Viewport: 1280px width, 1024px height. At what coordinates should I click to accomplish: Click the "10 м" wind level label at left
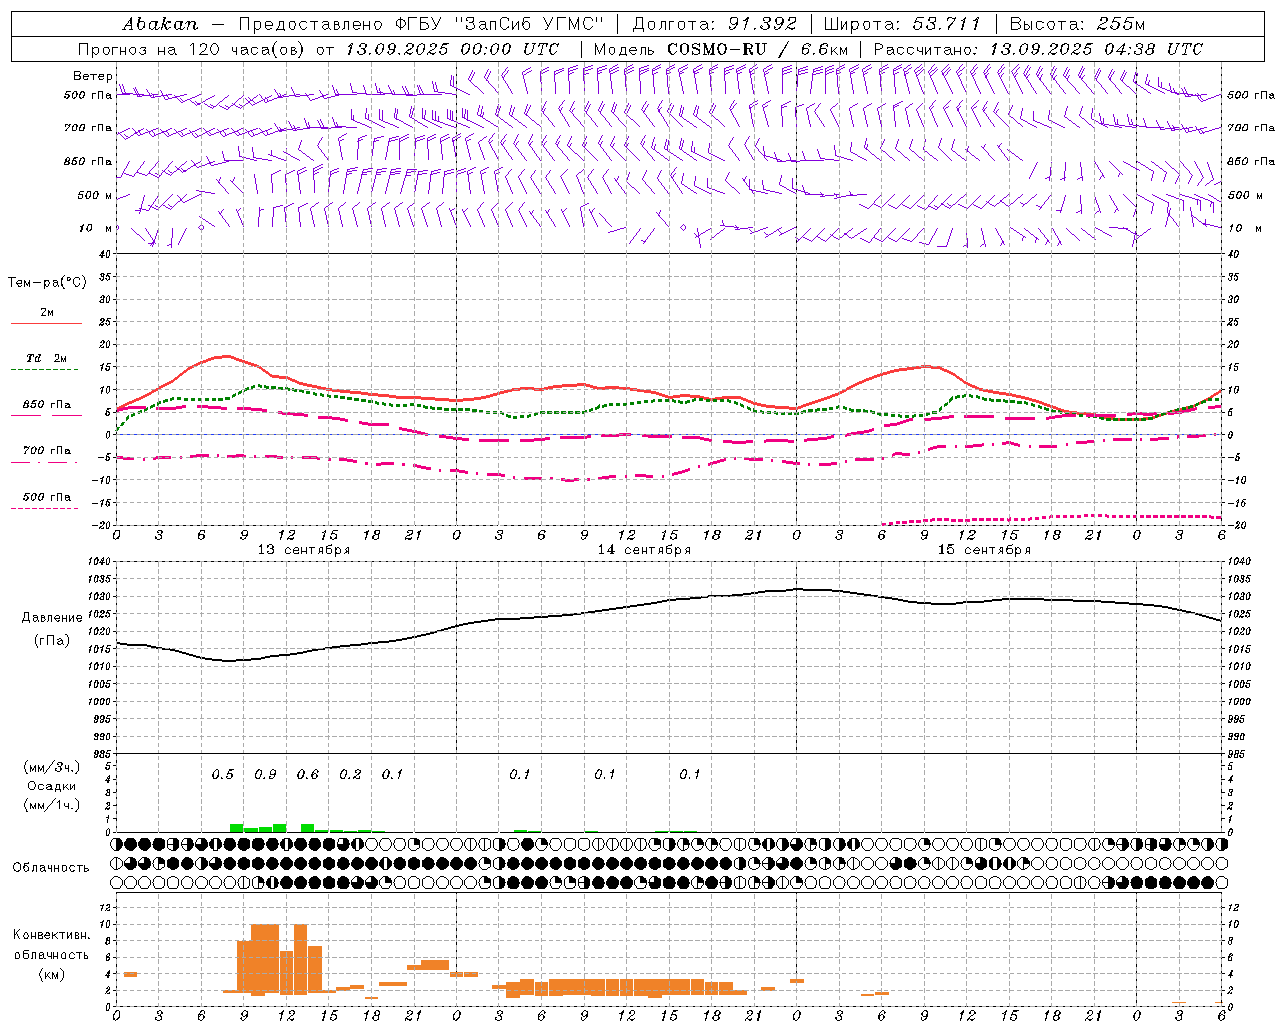coord(96,228)
